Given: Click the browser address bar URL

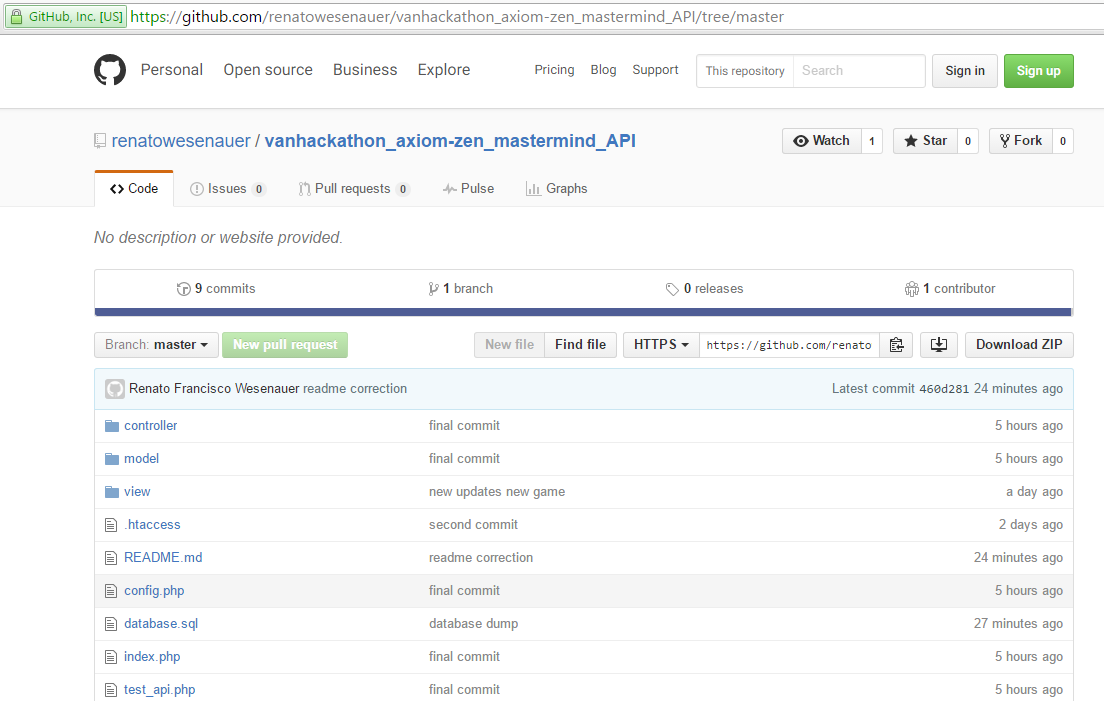Looking at the screenshot, I should click(457, 16).
